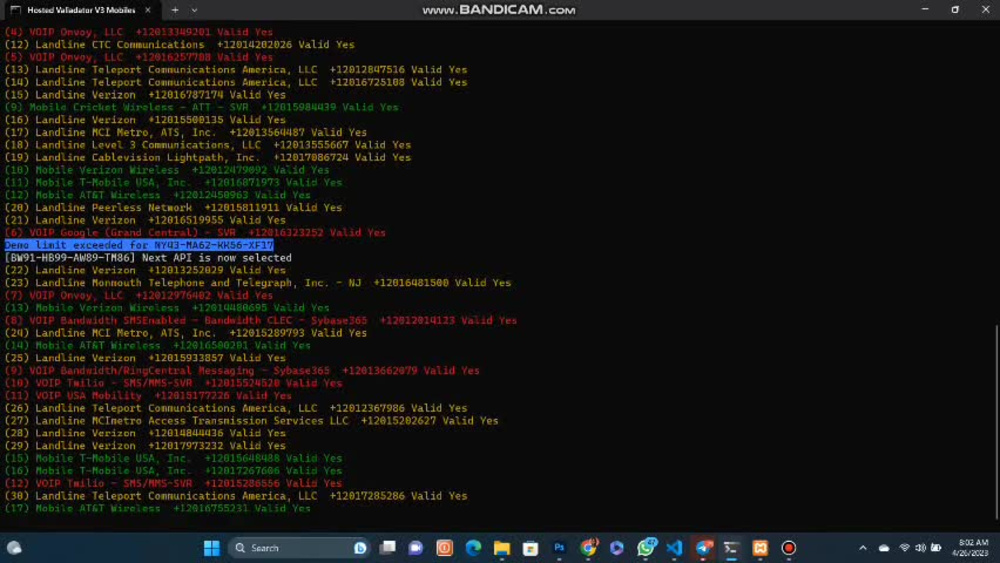Click "(9) VOIP Bandwidth/RingCentral Messaging" row
1000x563 pixels.
coord(242,370)
